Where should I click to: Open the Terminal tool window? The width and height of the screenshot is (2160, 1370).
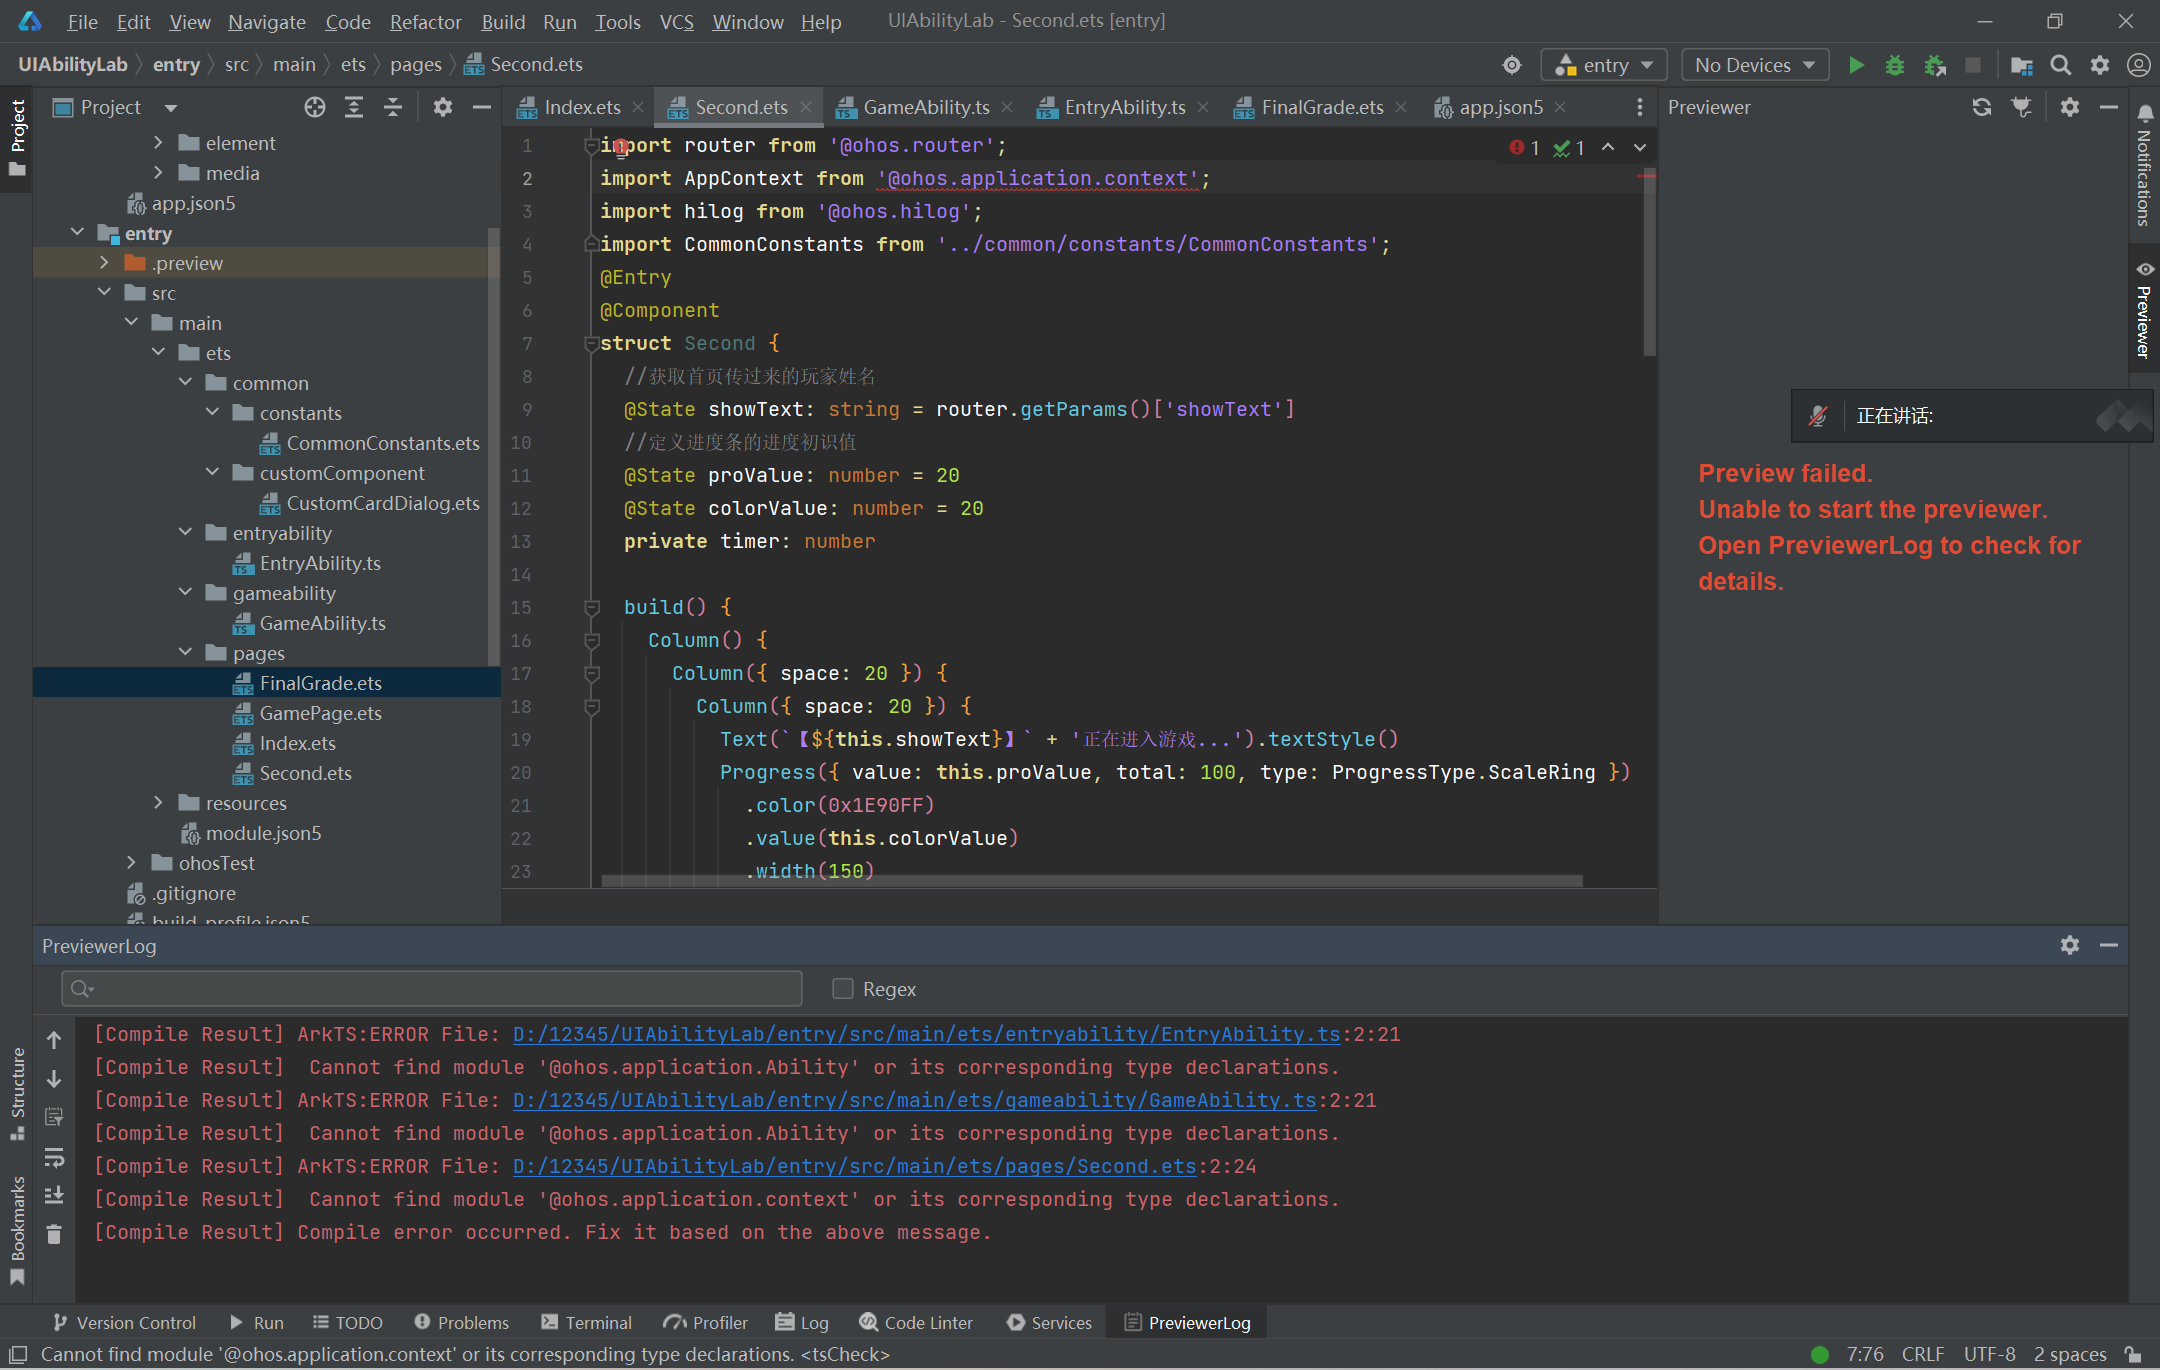pos(586,1322)
